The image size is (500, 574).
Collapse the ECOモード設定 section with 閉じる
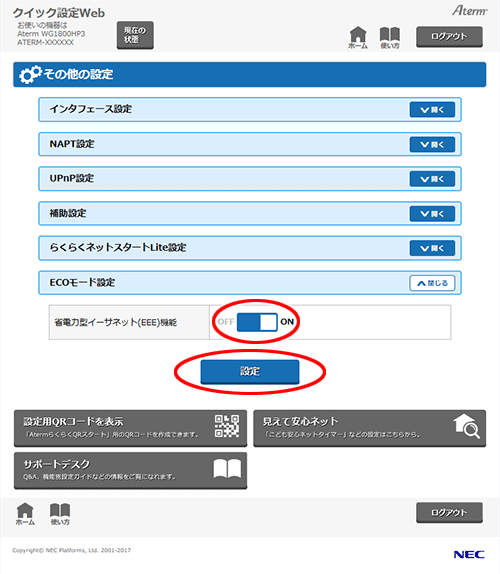click(432, 283)
